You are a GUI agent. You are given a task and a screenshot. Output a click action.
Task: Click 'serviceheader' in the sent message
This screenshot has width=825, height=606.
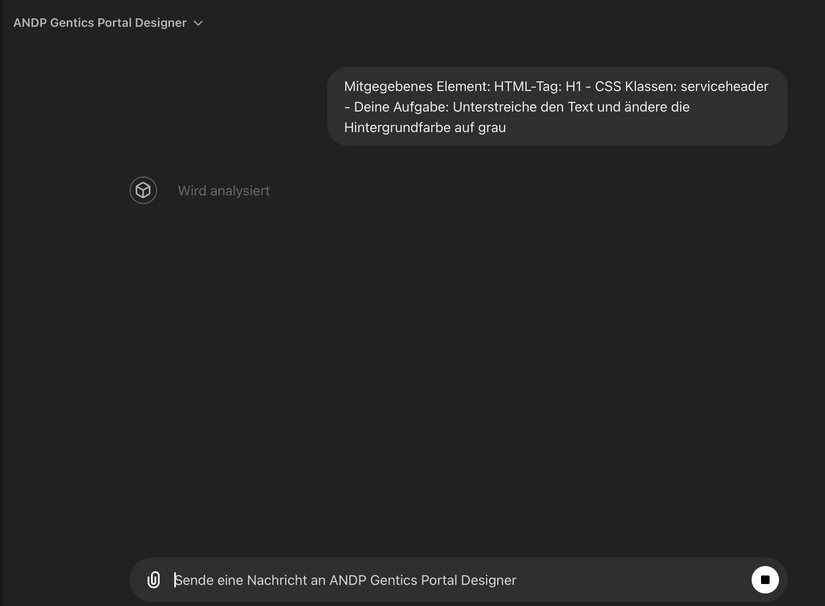[717, 87]
